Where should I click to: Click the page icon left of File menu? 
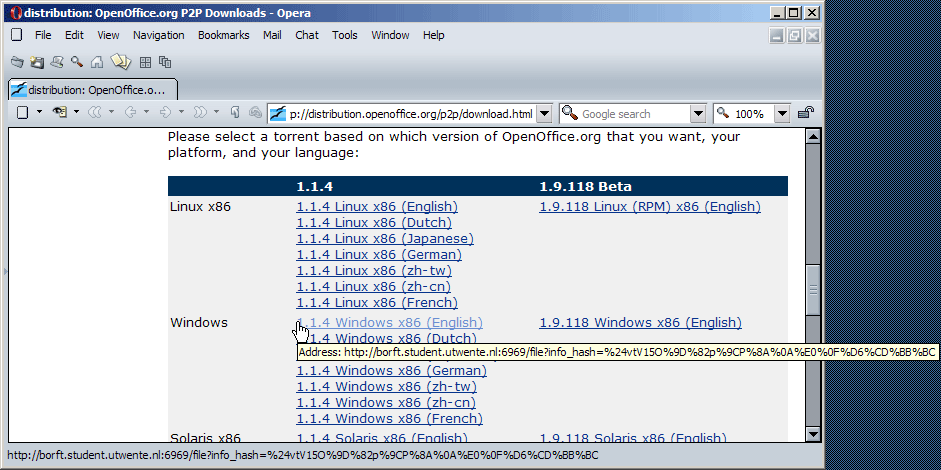click(17, 35)
